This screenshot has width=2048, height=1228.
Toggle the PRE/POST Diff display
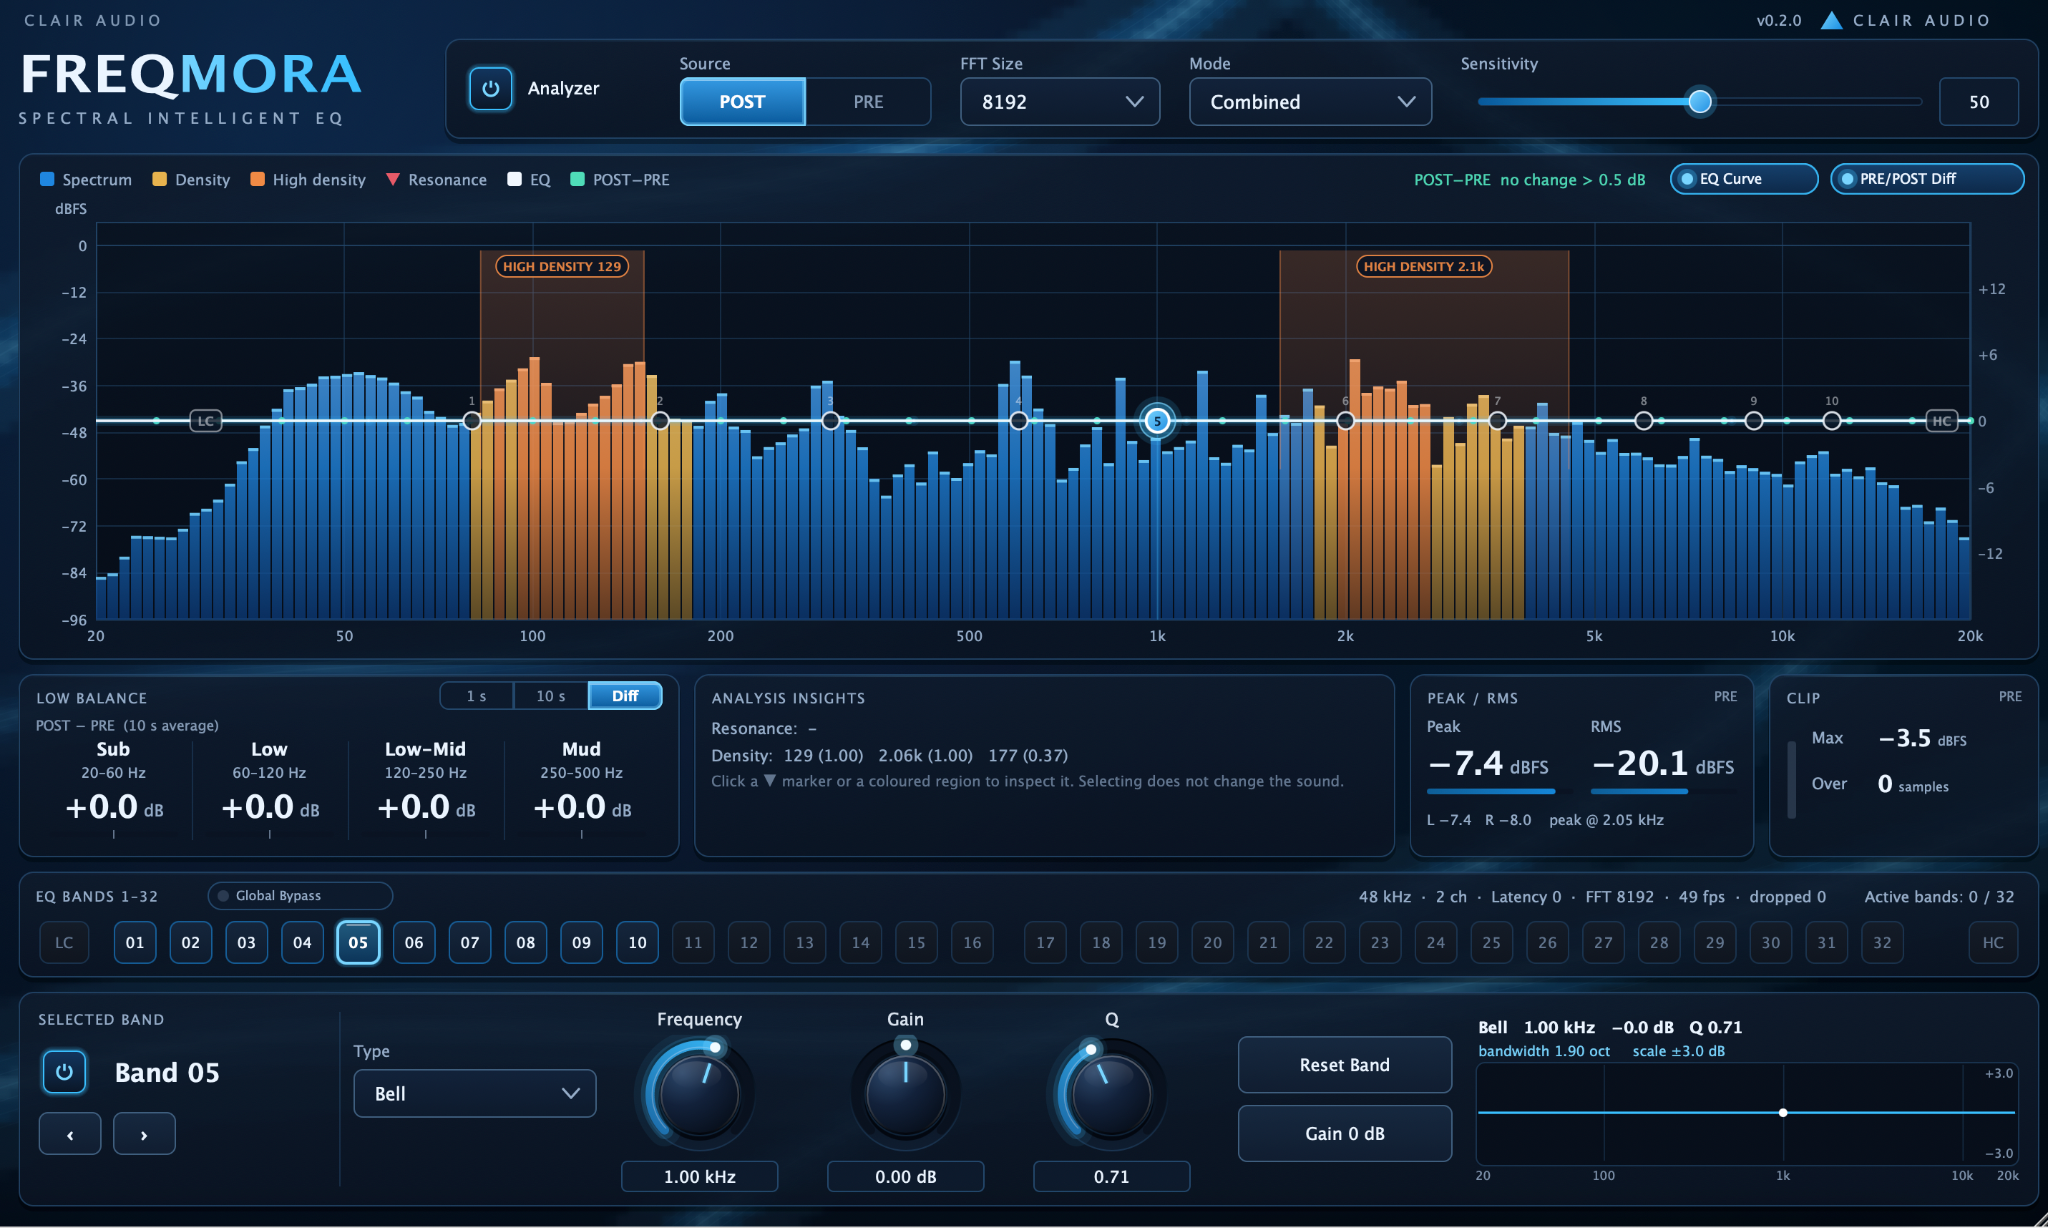(1927, 179)
